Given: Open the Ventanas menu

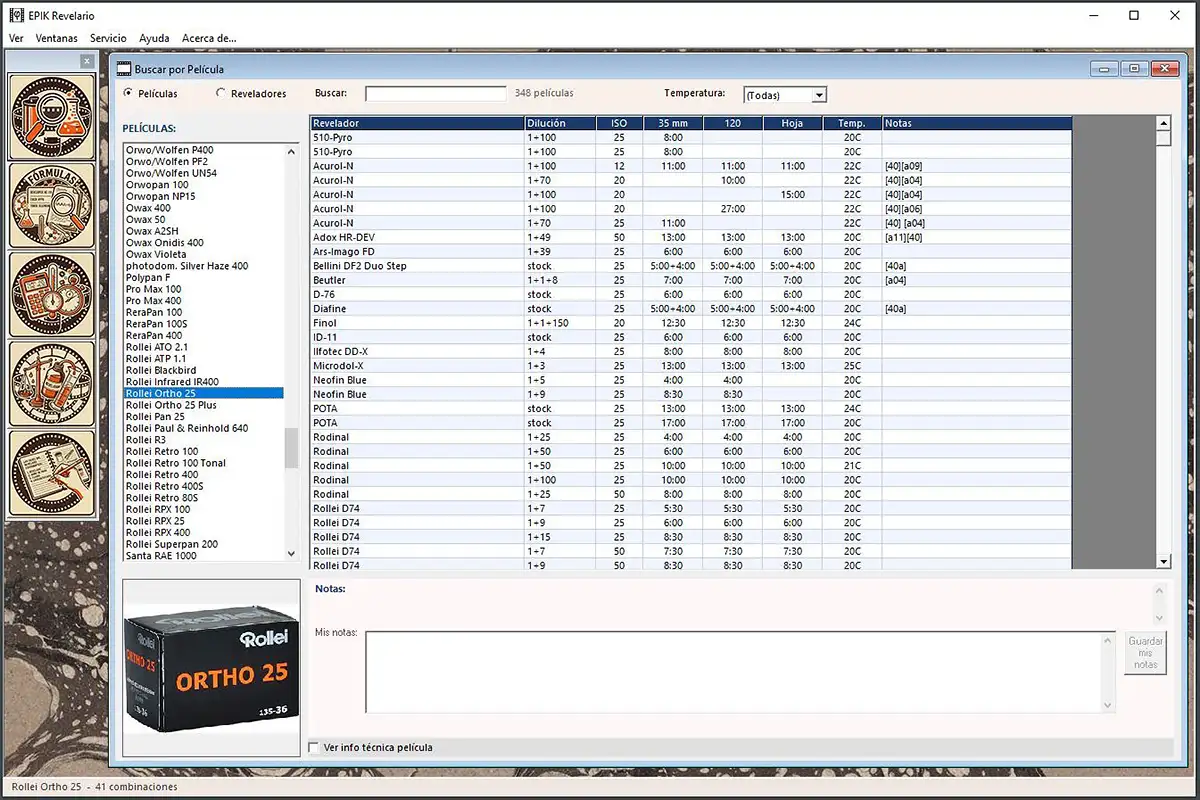Looking at the screenshot, I should [56, 38].
